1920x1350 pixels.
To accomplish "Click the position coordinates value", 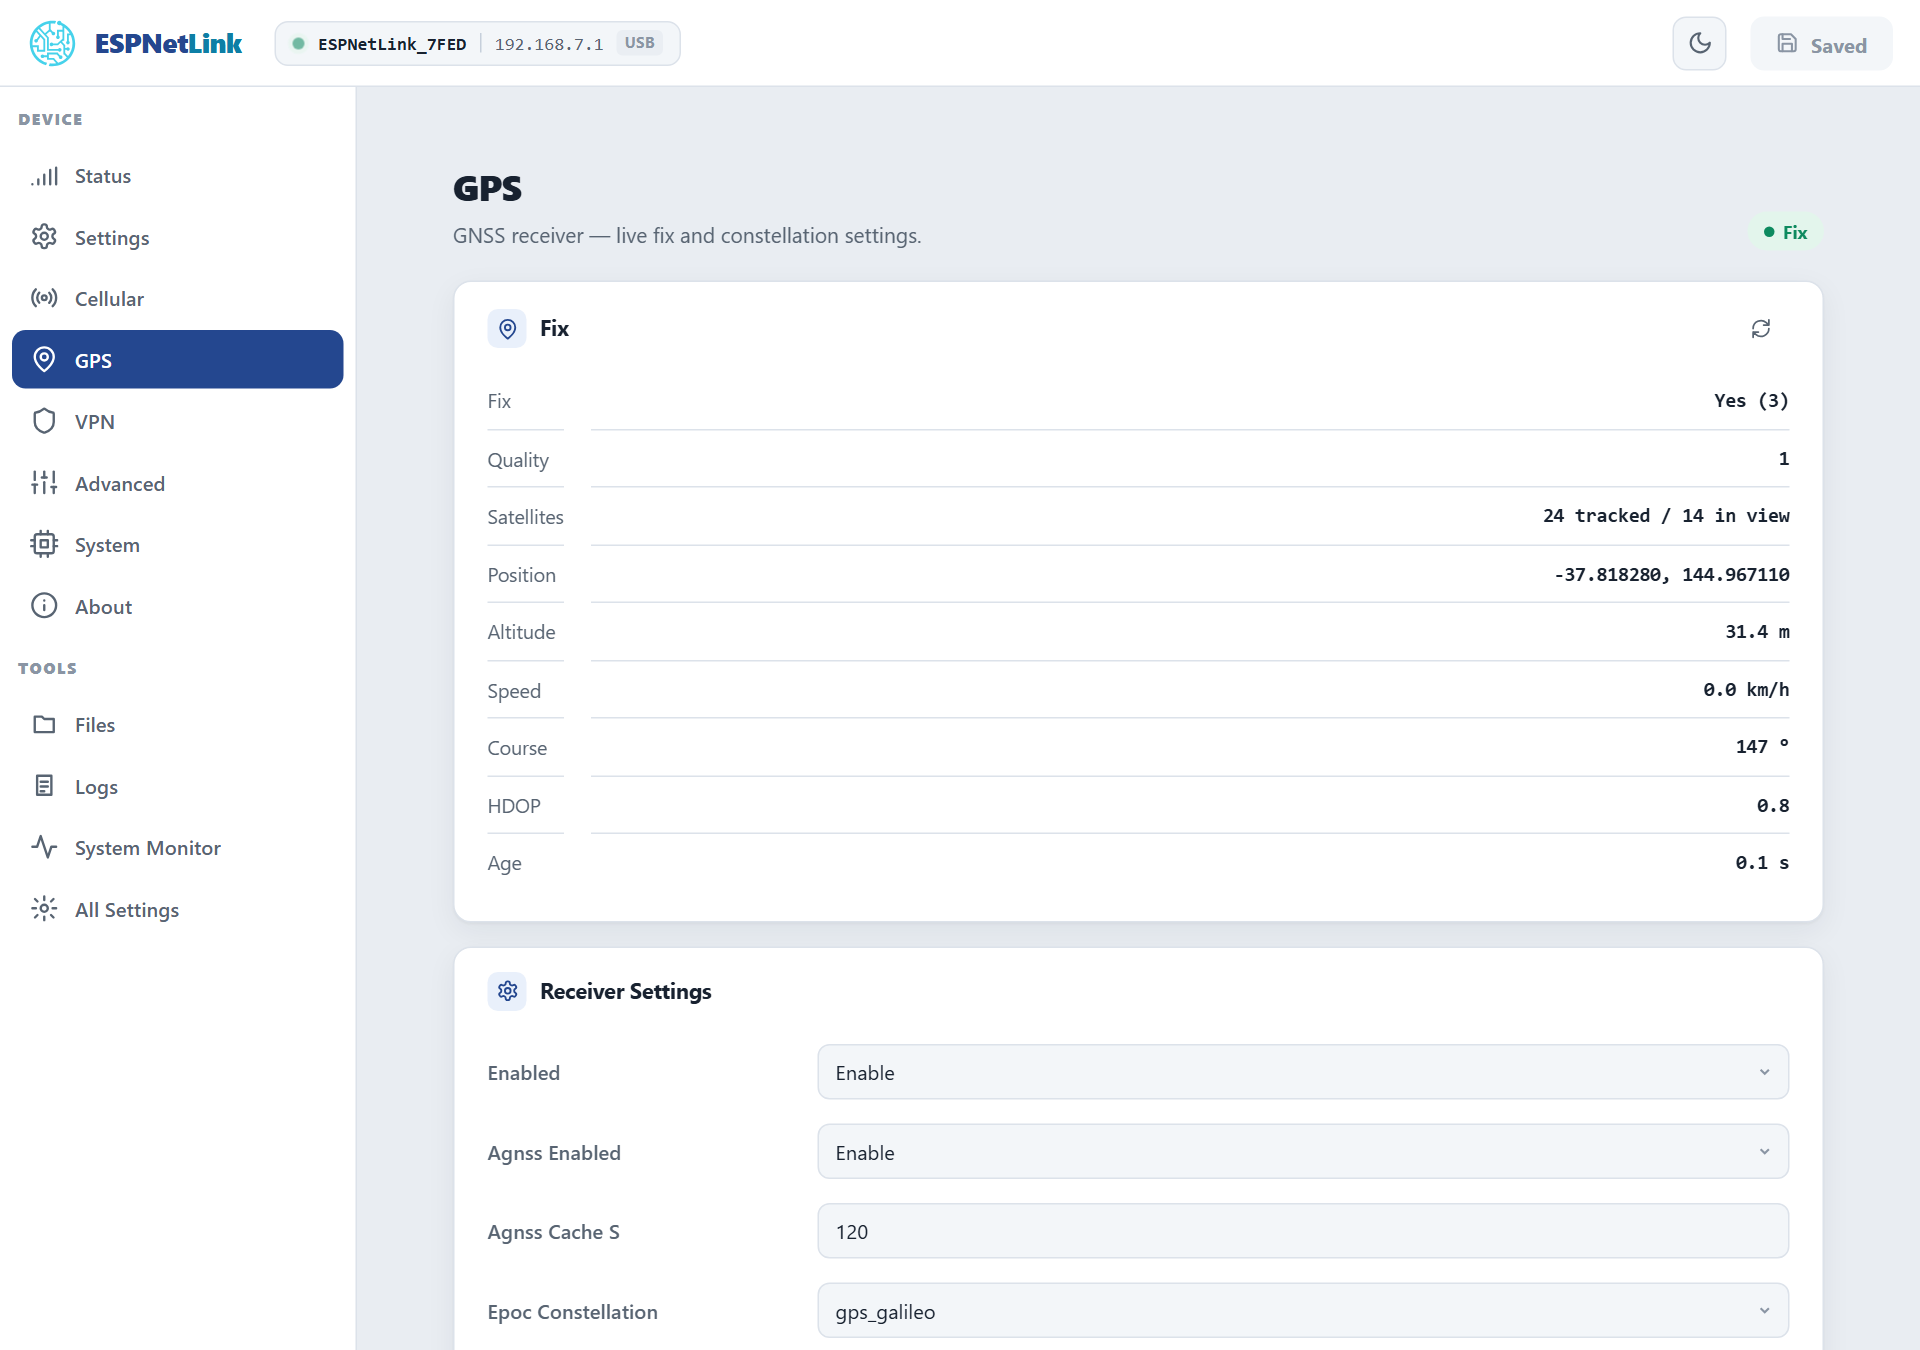I will click(x=1672, y=574).
